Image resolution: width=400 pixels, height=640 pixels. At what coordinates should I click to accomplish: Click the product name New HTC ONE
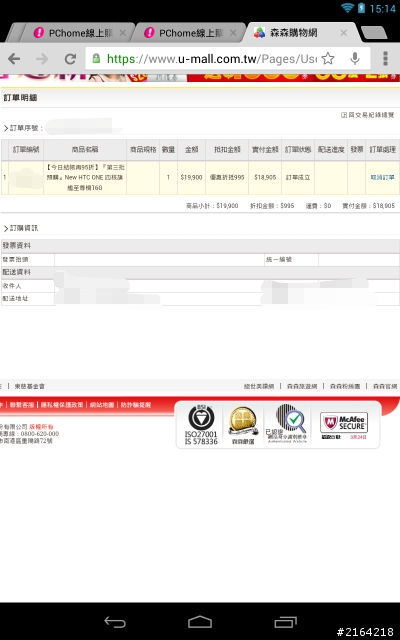(x=85, y=178)
